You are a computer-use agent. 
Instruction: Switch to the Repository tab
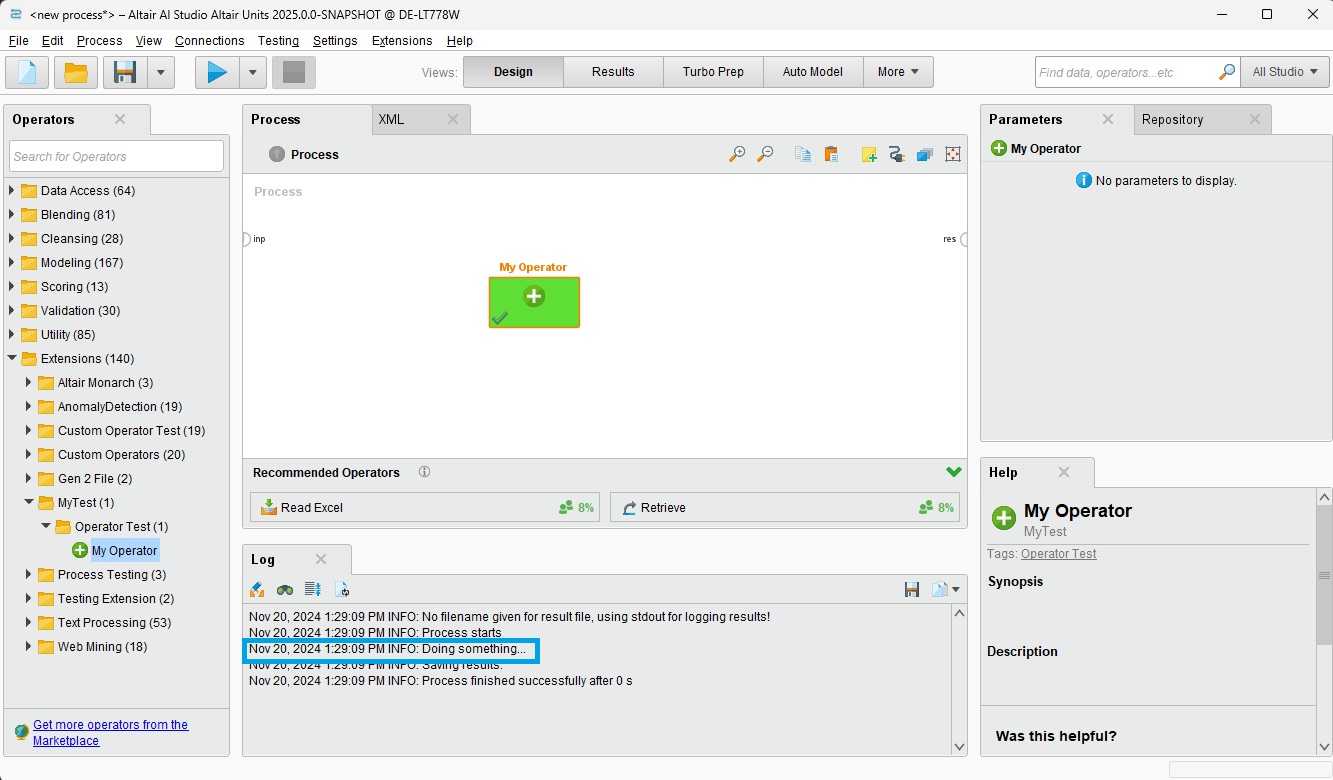[1172, 120]
